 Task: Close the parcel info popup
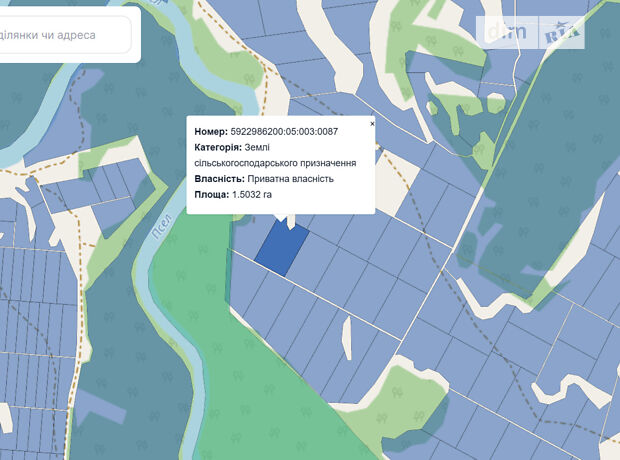(372, 123)
